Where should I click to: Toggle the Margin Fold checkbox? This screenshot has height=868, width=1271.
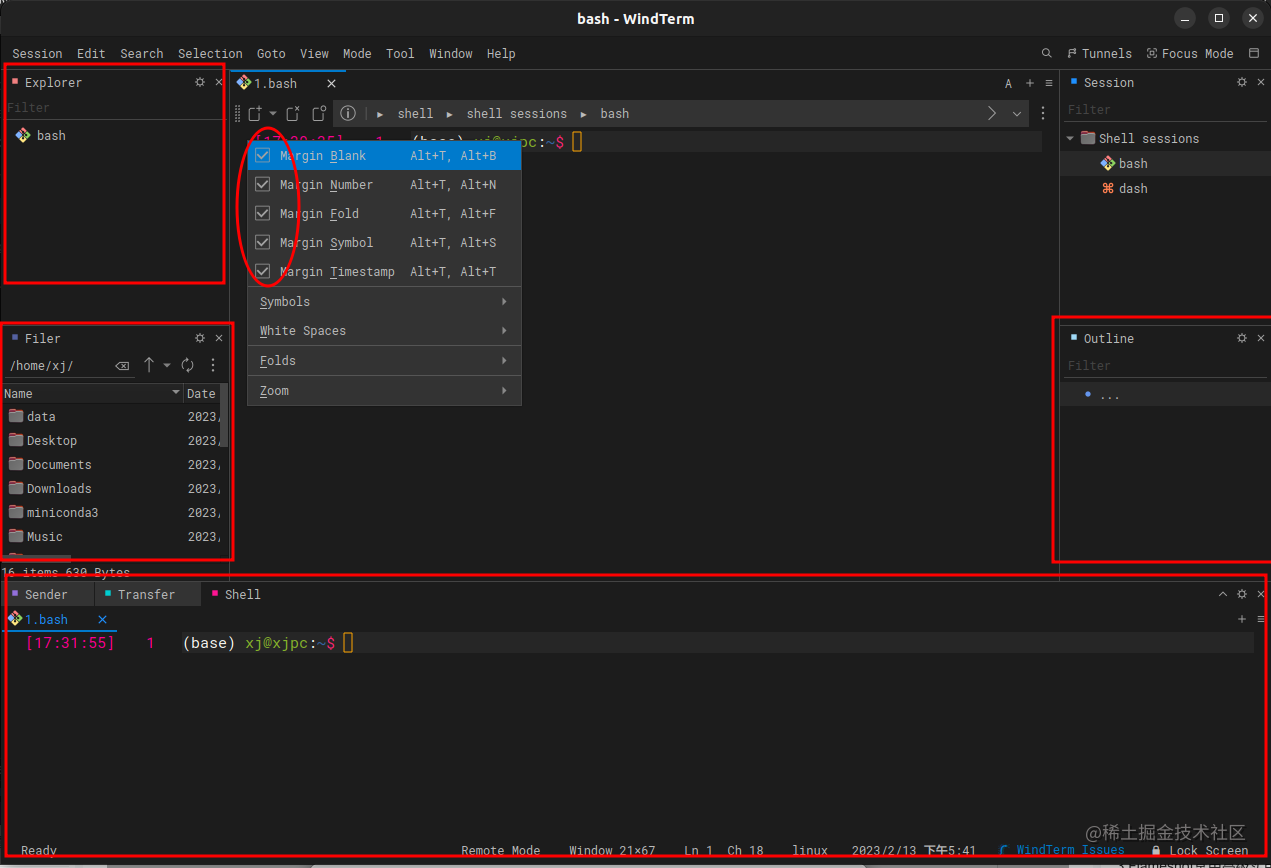tap(263, 214)
